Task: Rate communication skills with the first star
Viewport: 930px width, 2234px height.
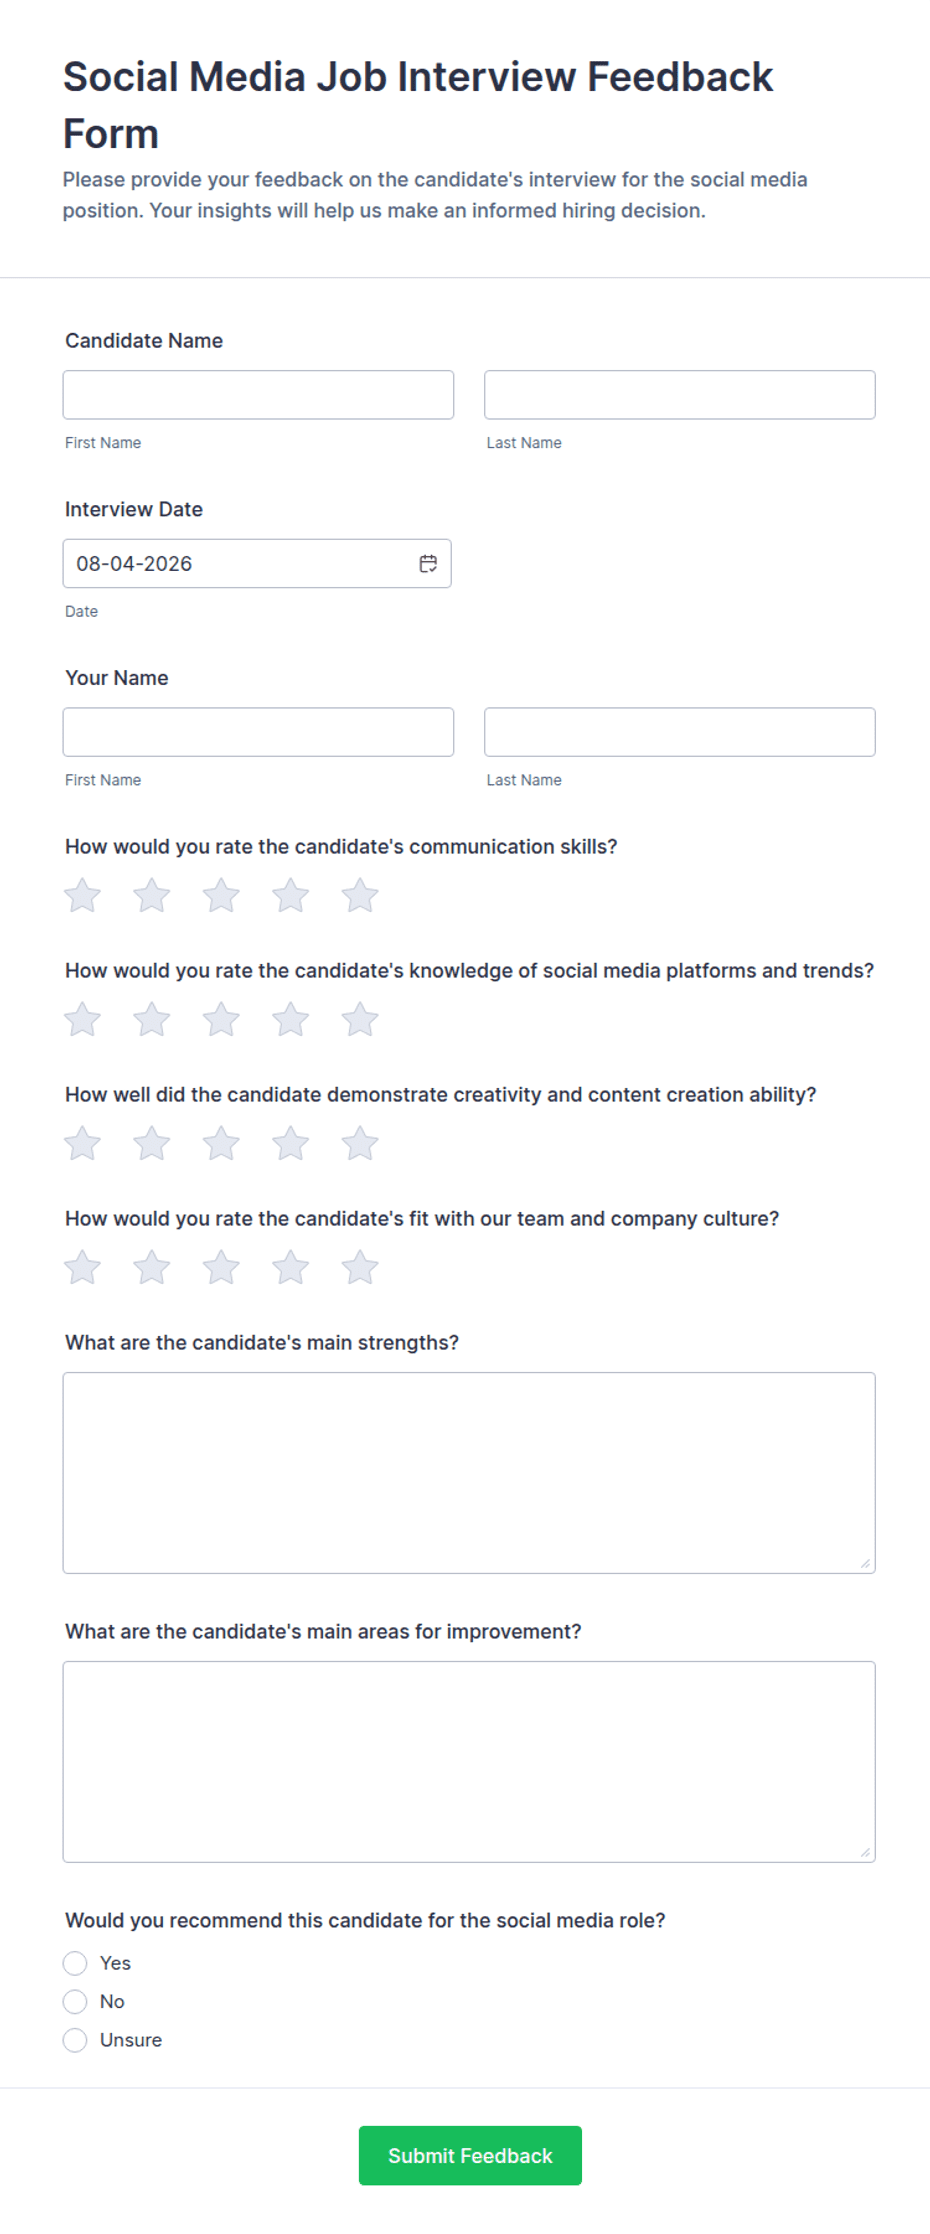Action: [82, 895]
